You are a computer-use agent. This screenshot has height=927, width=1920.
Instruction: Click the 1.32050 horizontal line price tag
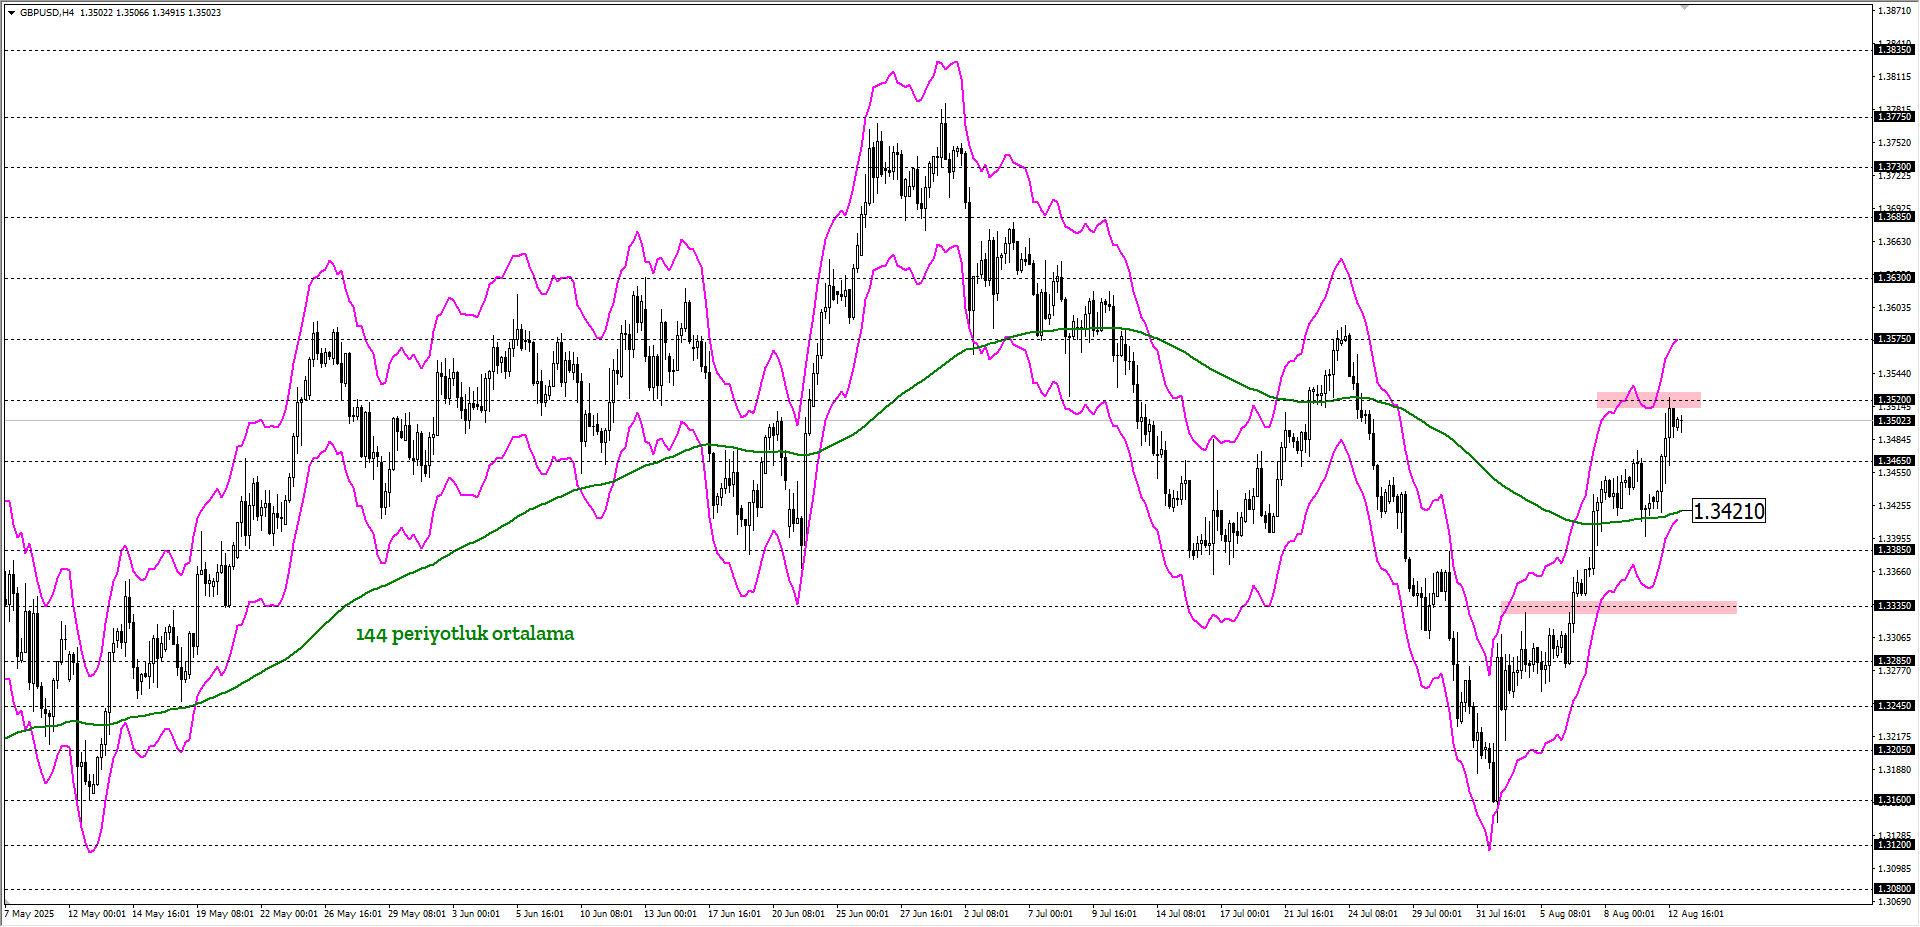pyautogui.click(x=1894, y=750)
